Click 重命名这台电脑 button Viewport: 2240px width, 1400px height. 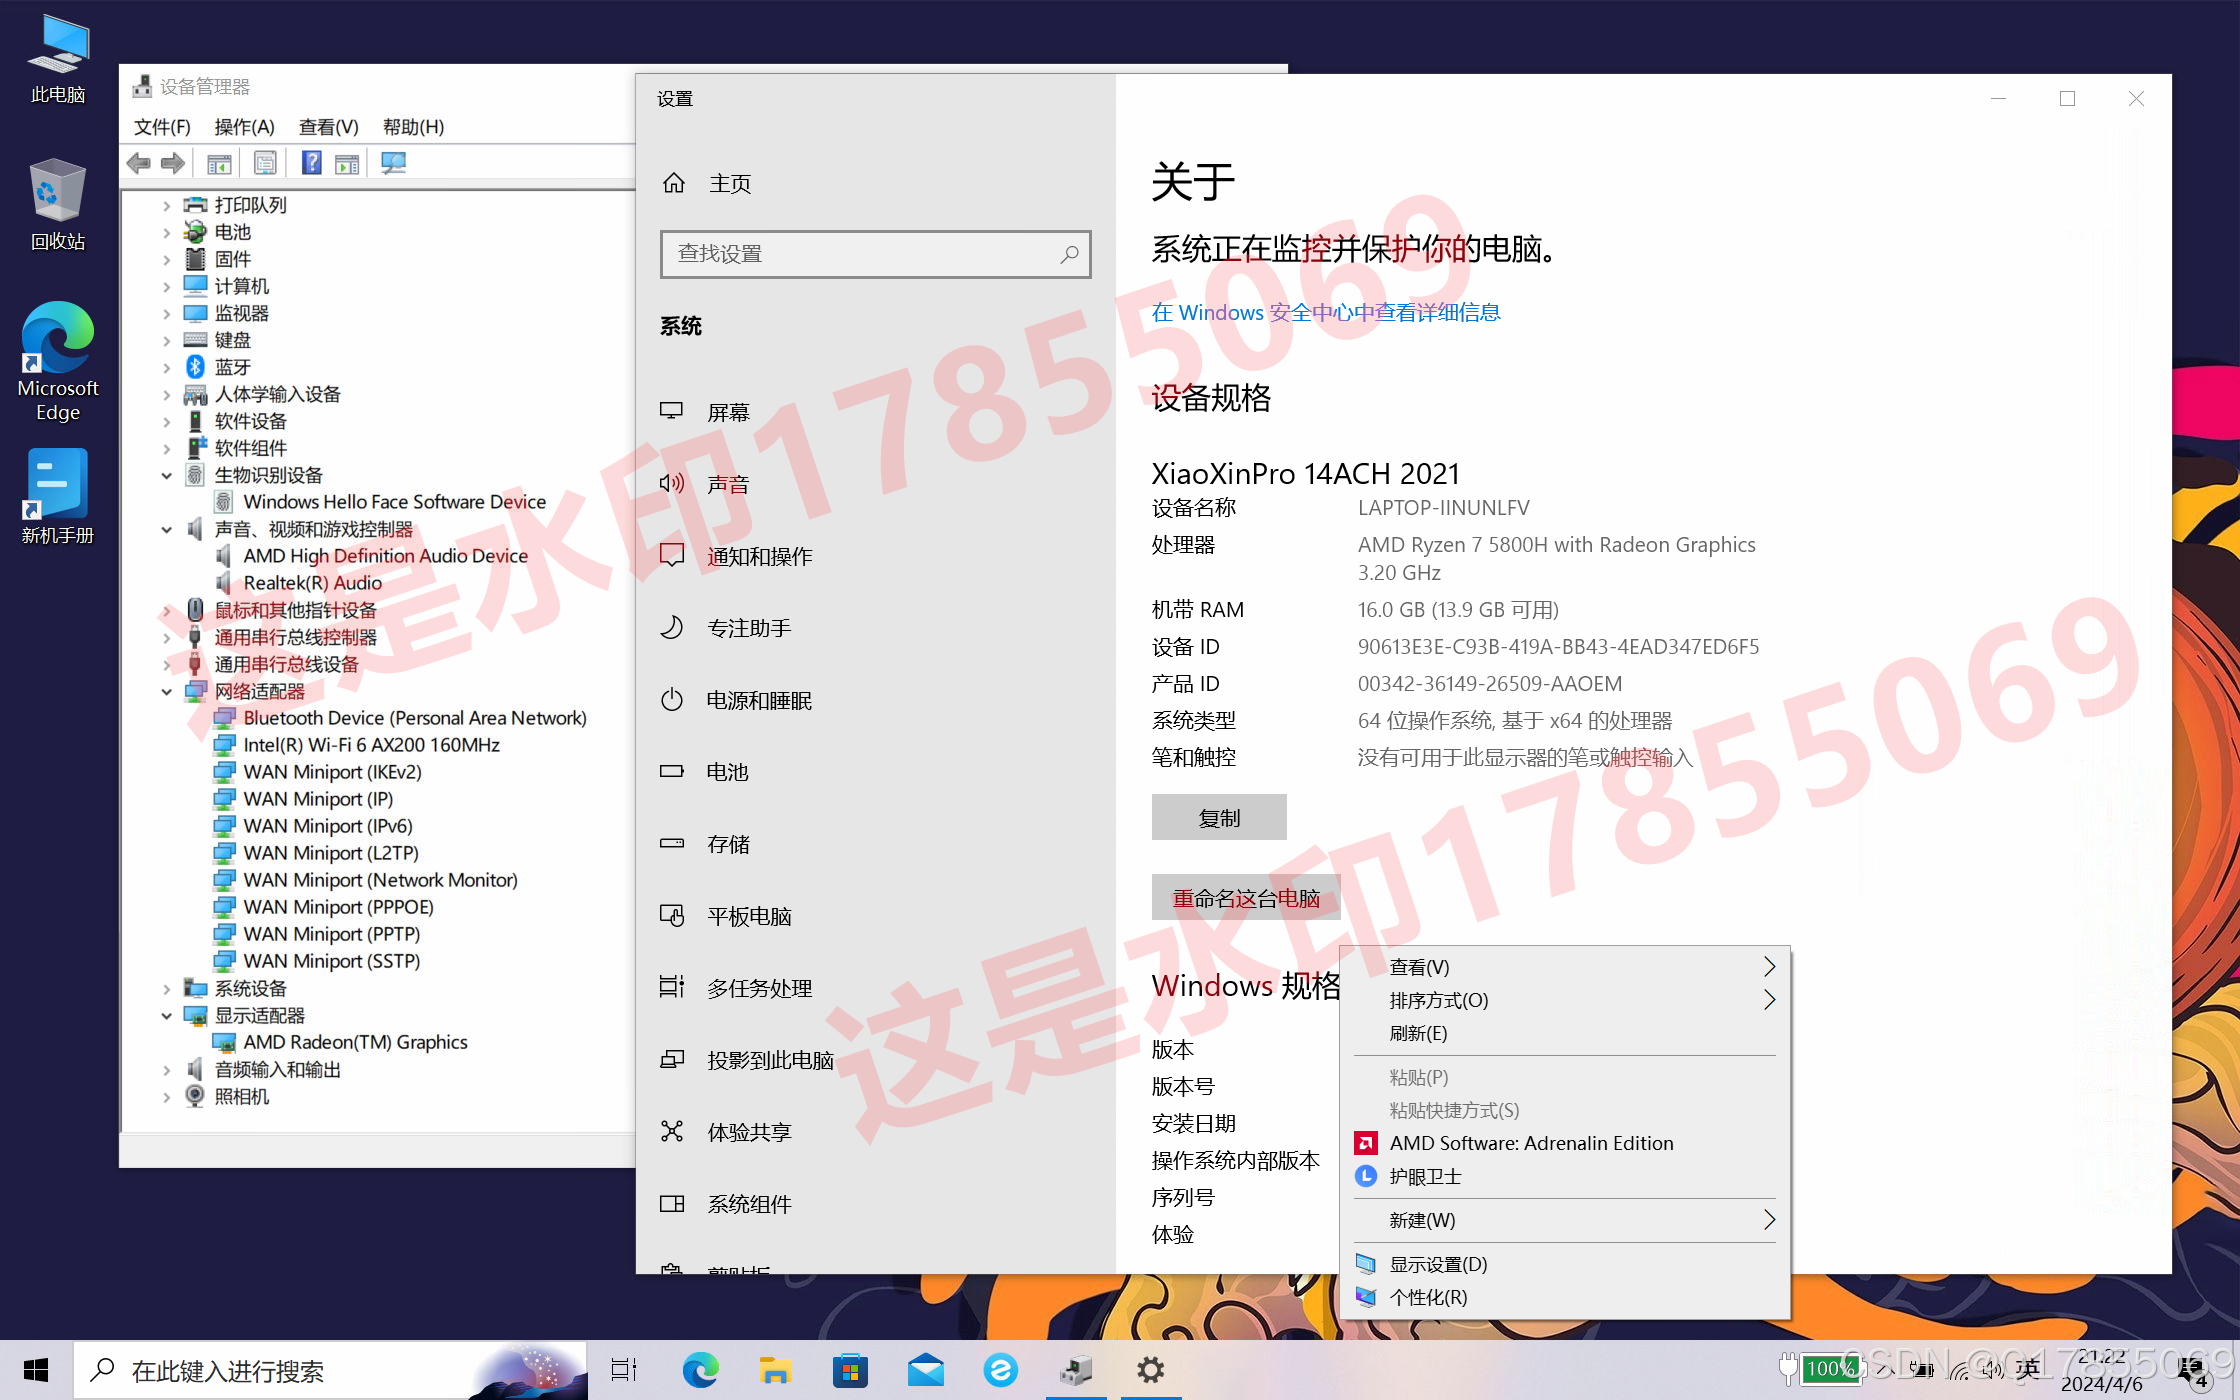pyautogui.click(x=1245, y=898)
